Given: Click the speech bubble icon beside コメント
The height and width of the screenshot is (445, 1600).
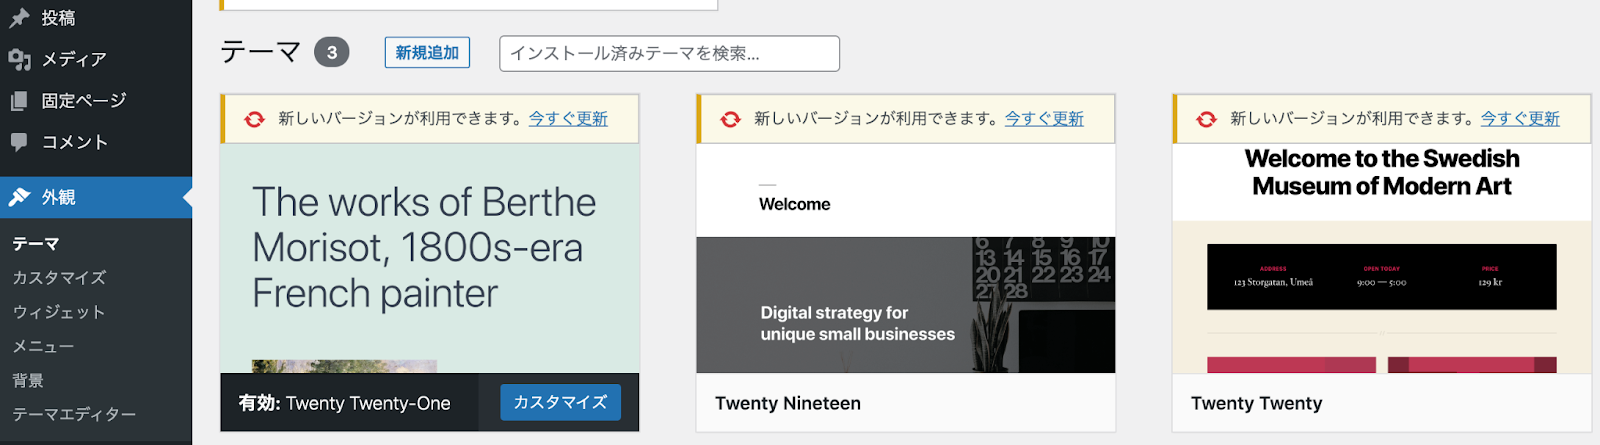Looking at the screenshot, I should click(19, 142).
